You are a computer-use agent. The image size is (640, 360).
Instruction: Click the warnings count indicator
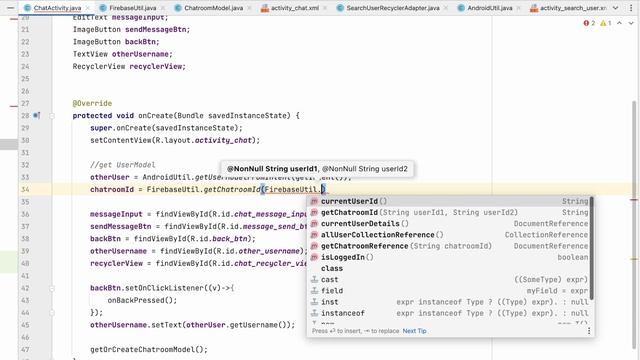point(606,23)
